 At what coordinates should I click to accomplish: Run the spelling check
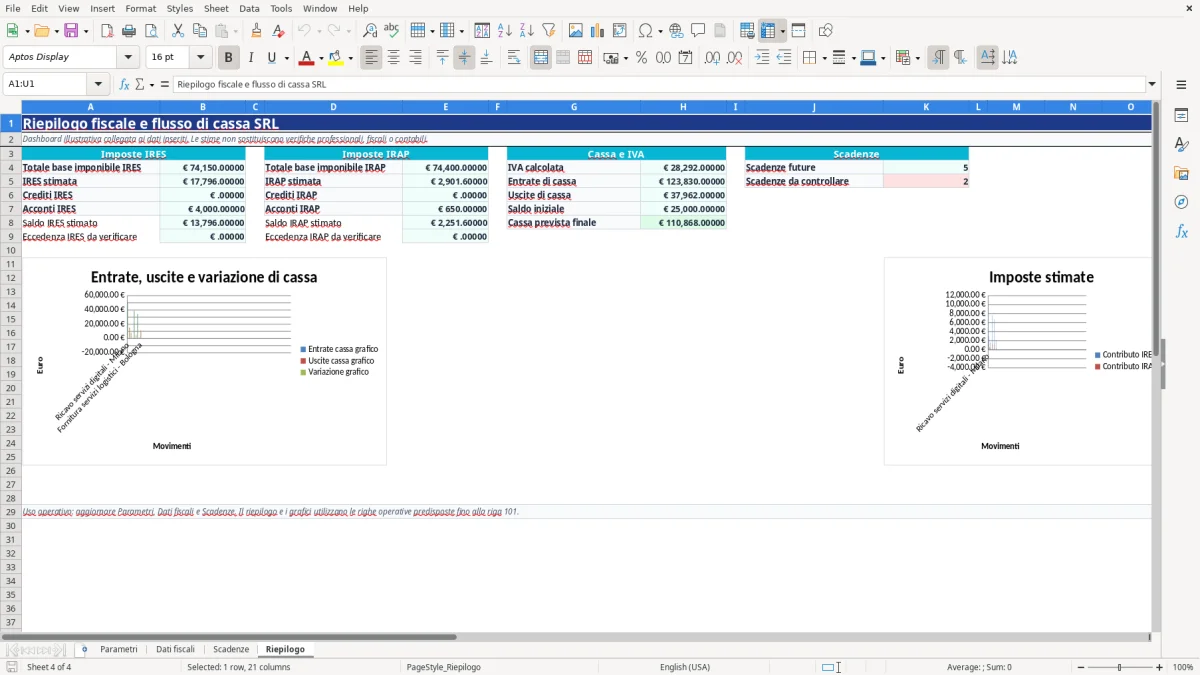pyautogui.click(x=391, y=31)
